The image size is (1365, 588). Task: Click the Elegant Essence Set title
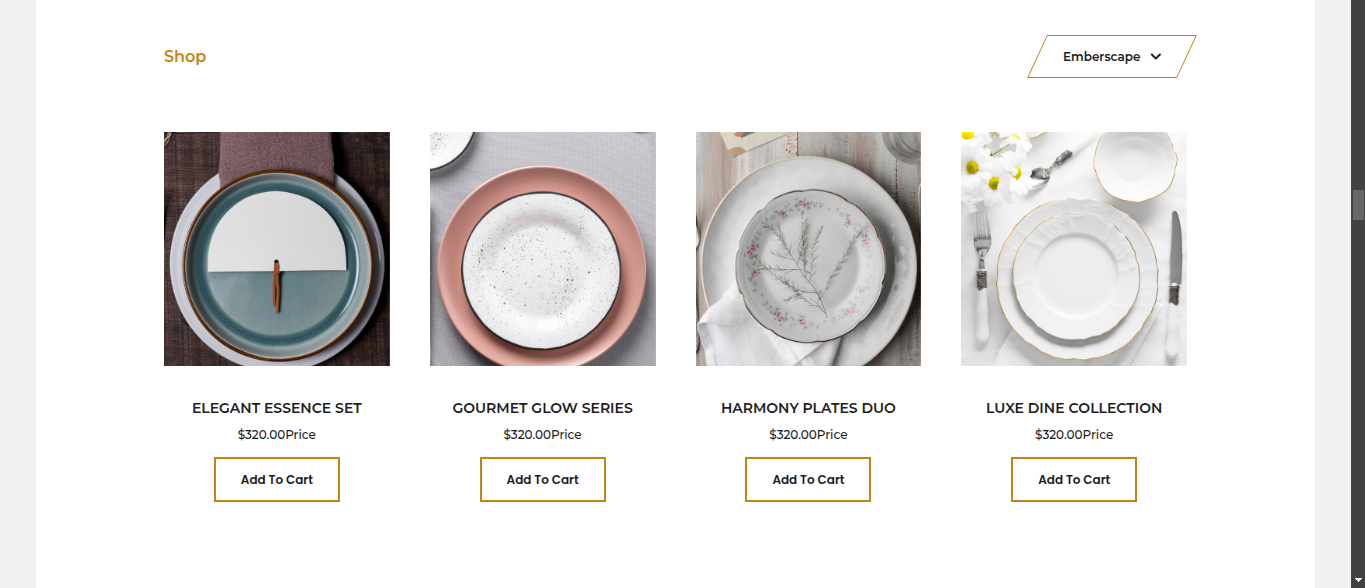tap(277, 408)
